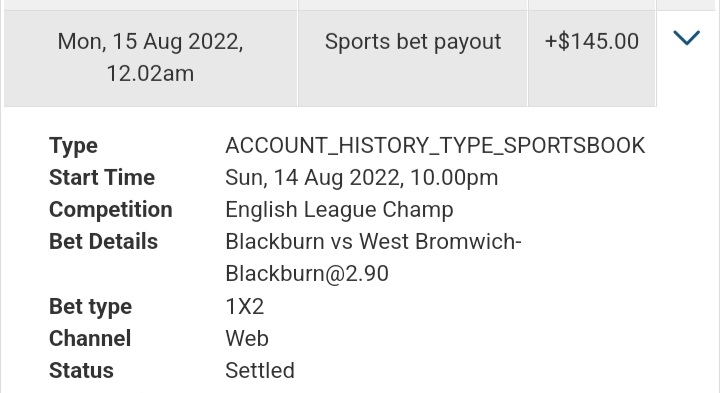Click the Channel field label
The height and width of the screenshot is (393, 720).
(90, 338)
